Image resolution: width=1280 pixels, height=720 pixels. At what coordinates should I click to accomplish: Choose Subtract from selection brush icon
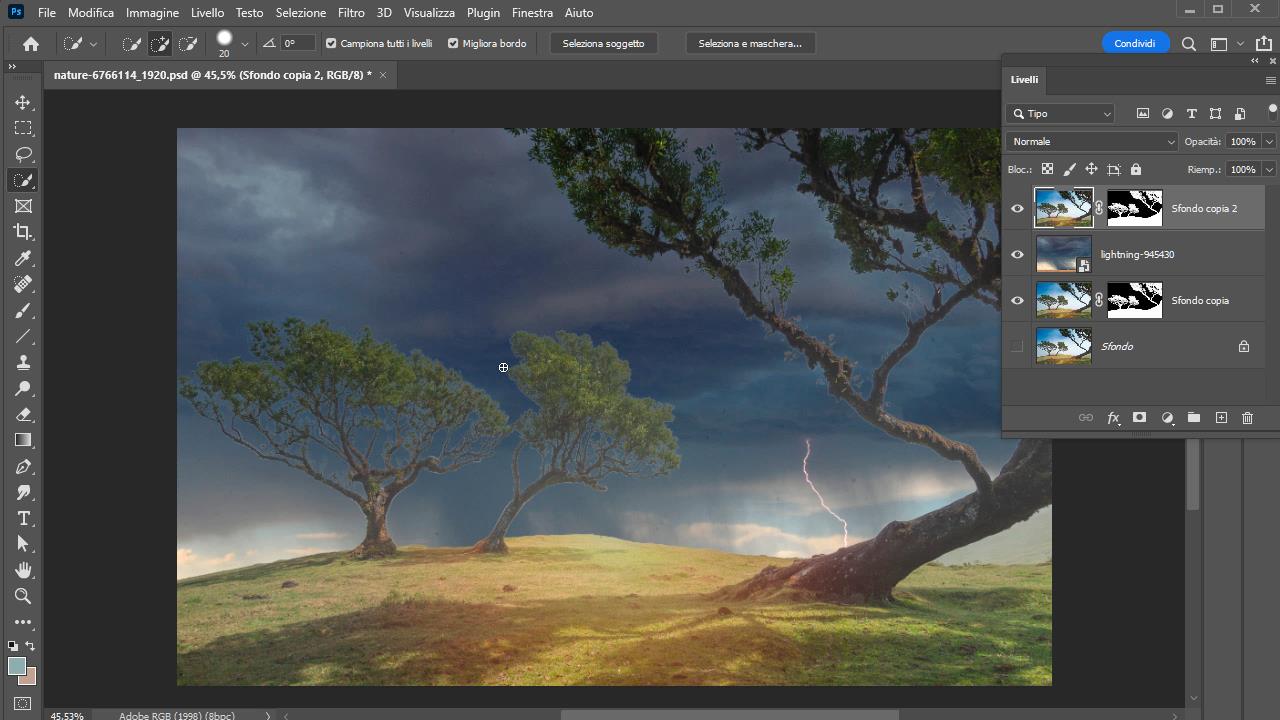point(187,44)
